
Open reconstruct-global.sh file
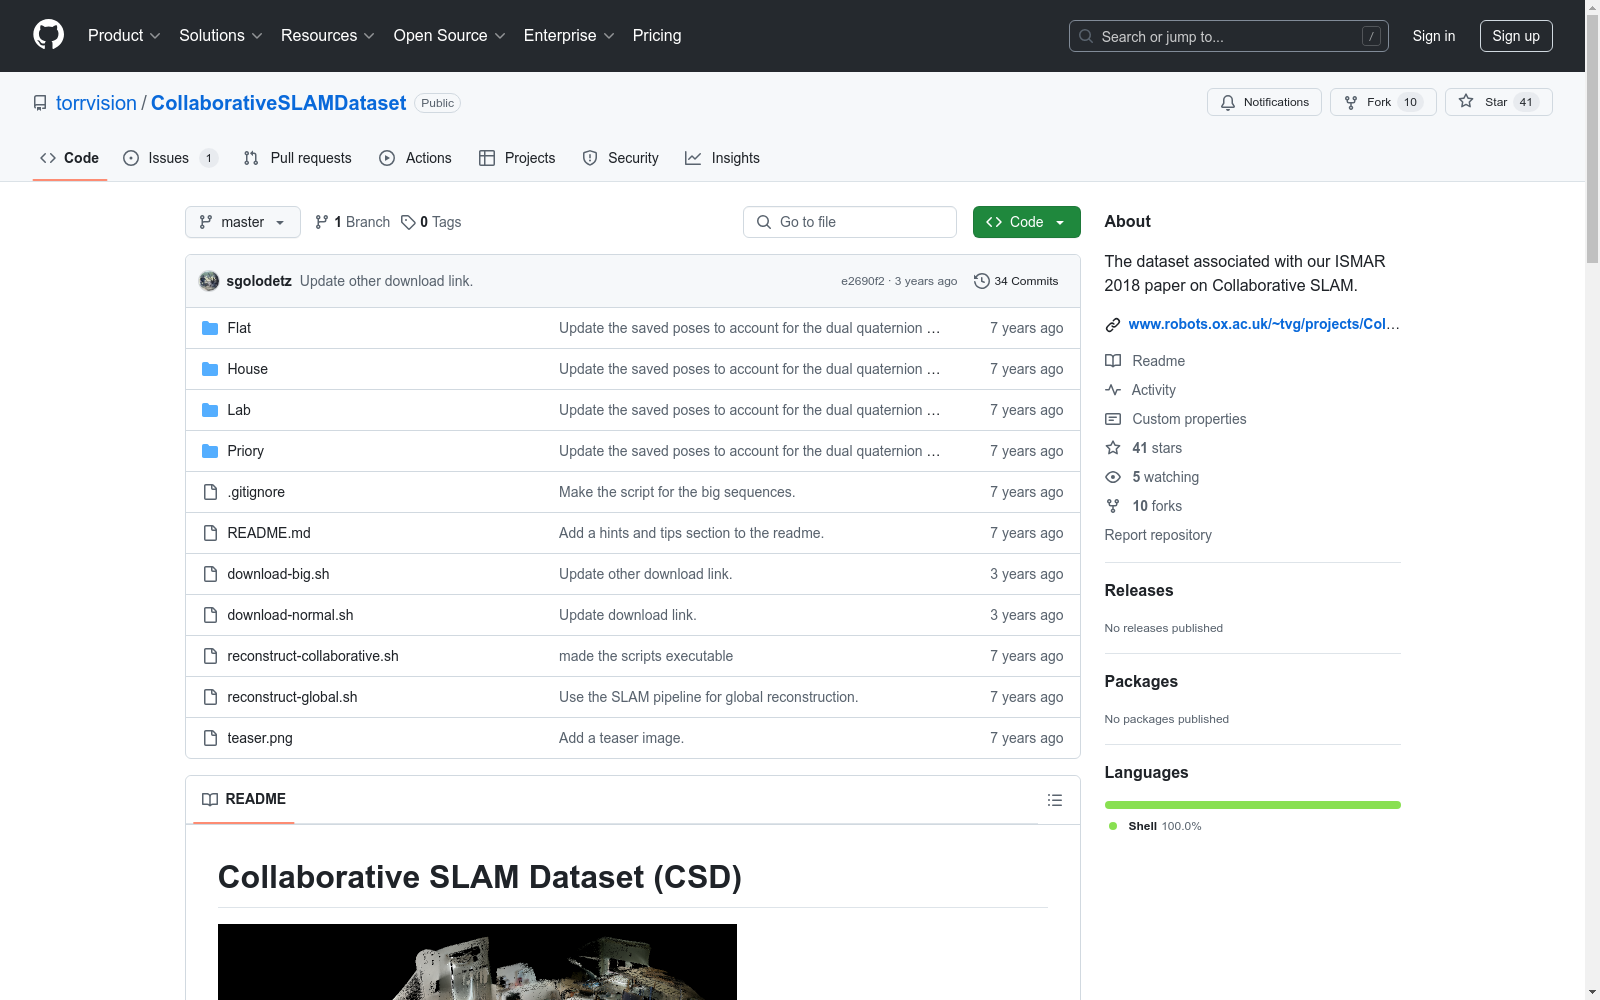pyautogui.click(x=292, y=697)
